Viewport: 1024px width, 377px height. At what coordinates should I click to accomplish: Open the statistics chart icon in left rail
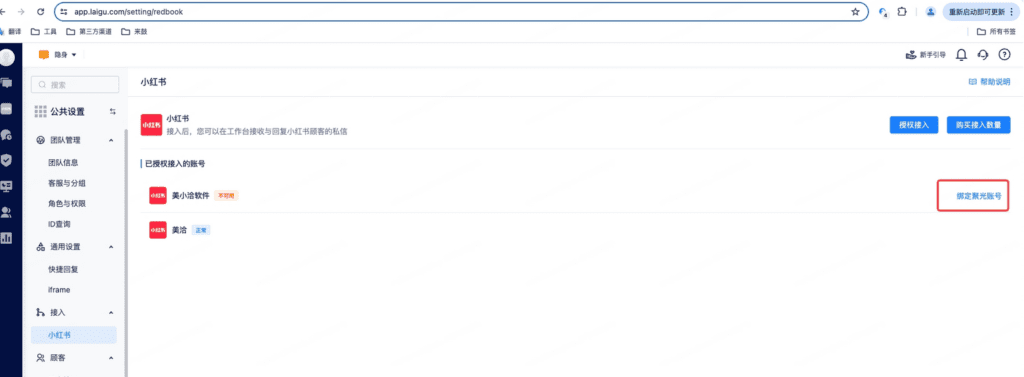coord(7,238)
